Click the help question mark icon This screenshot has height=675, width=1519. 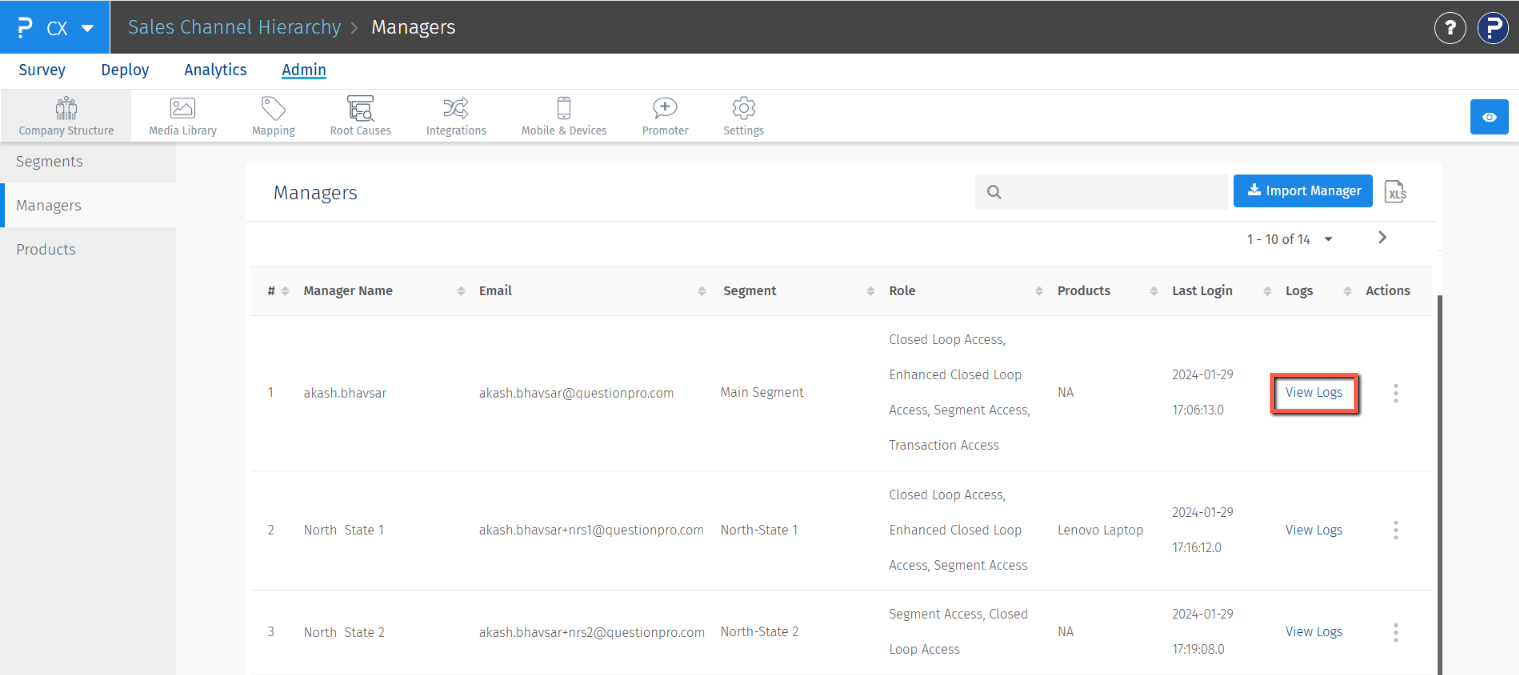point(1450,27)
